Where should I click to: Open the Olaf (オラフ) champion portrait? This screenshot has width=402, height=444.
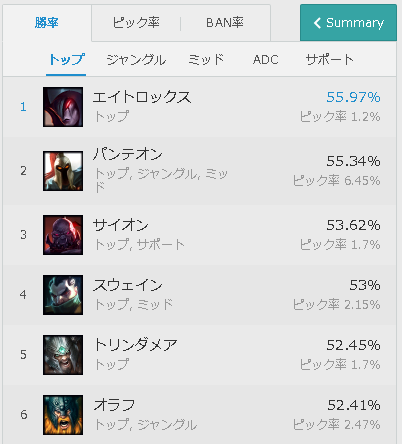click(x=63, y=415)
